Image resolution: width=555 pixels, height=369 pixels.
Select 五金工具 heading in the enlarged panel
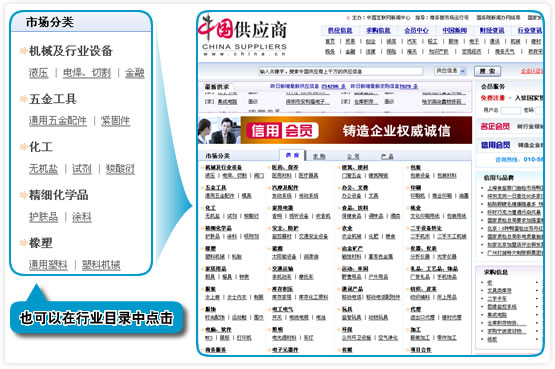(x=53, y=99)
